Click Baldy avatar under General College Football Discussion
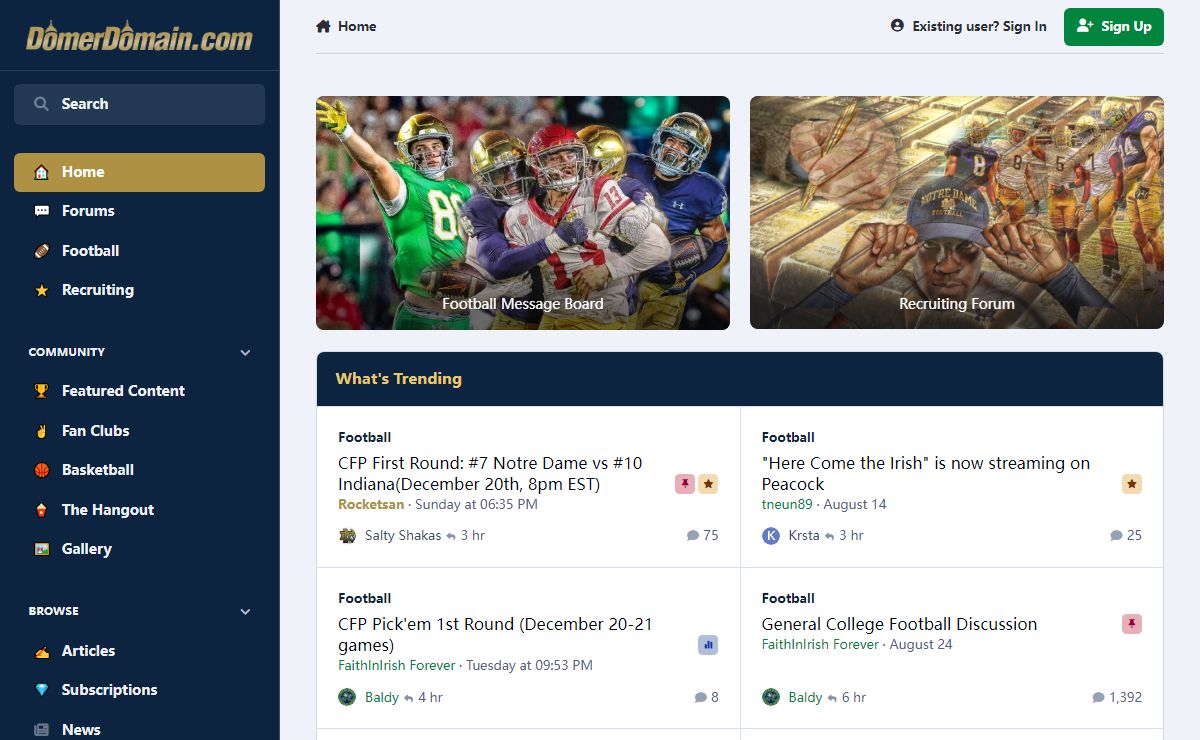The image size is (1200, 740). coord(771,697)
